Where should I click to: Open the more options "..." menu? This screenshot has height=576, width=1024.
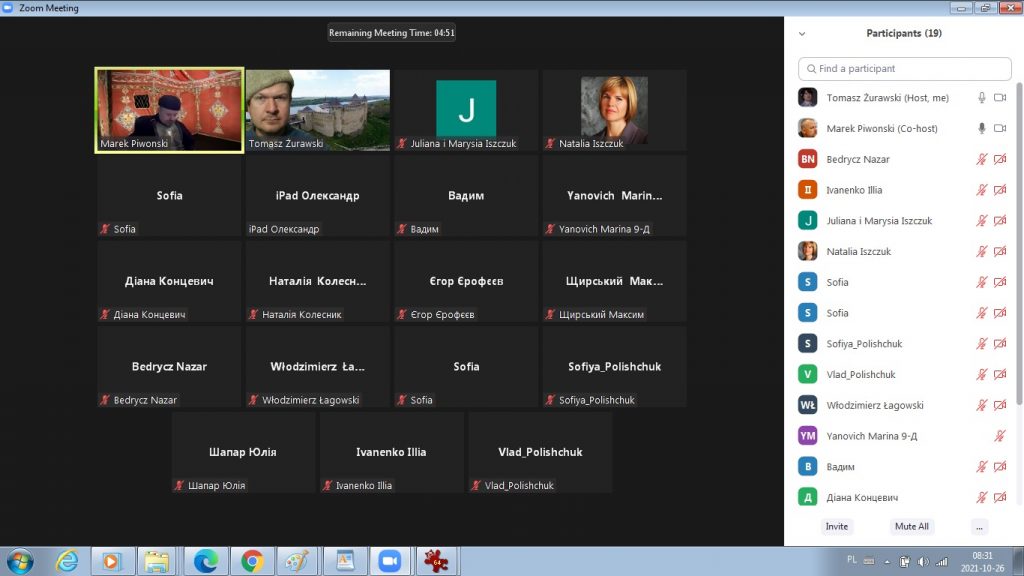pos(979,526)
